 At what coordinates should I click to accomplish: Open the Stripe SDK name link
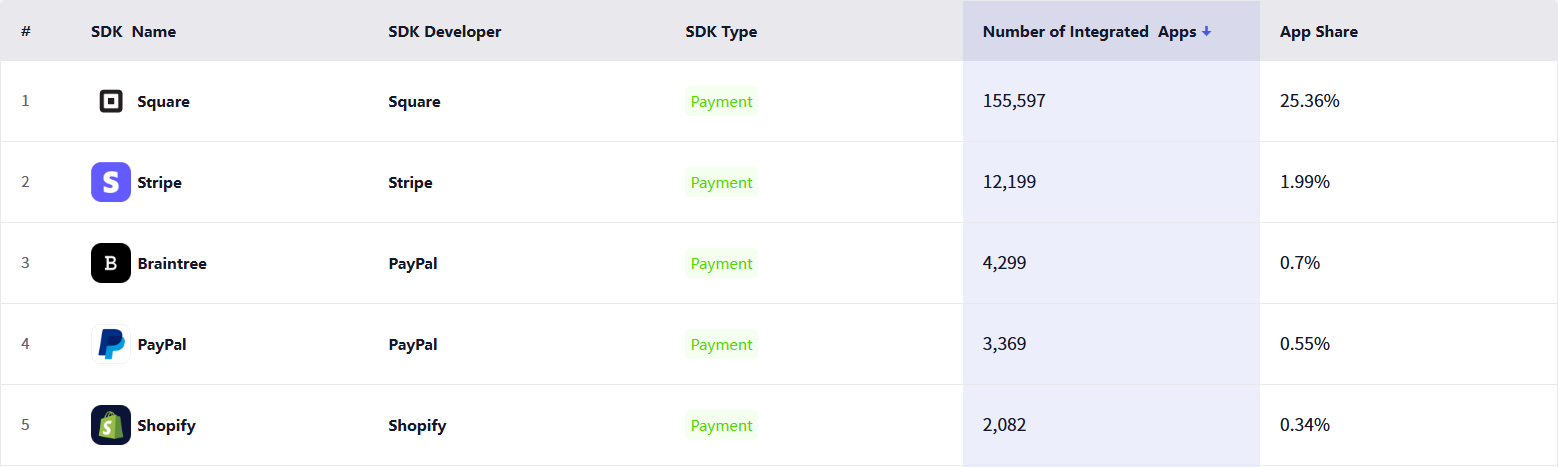160,183
